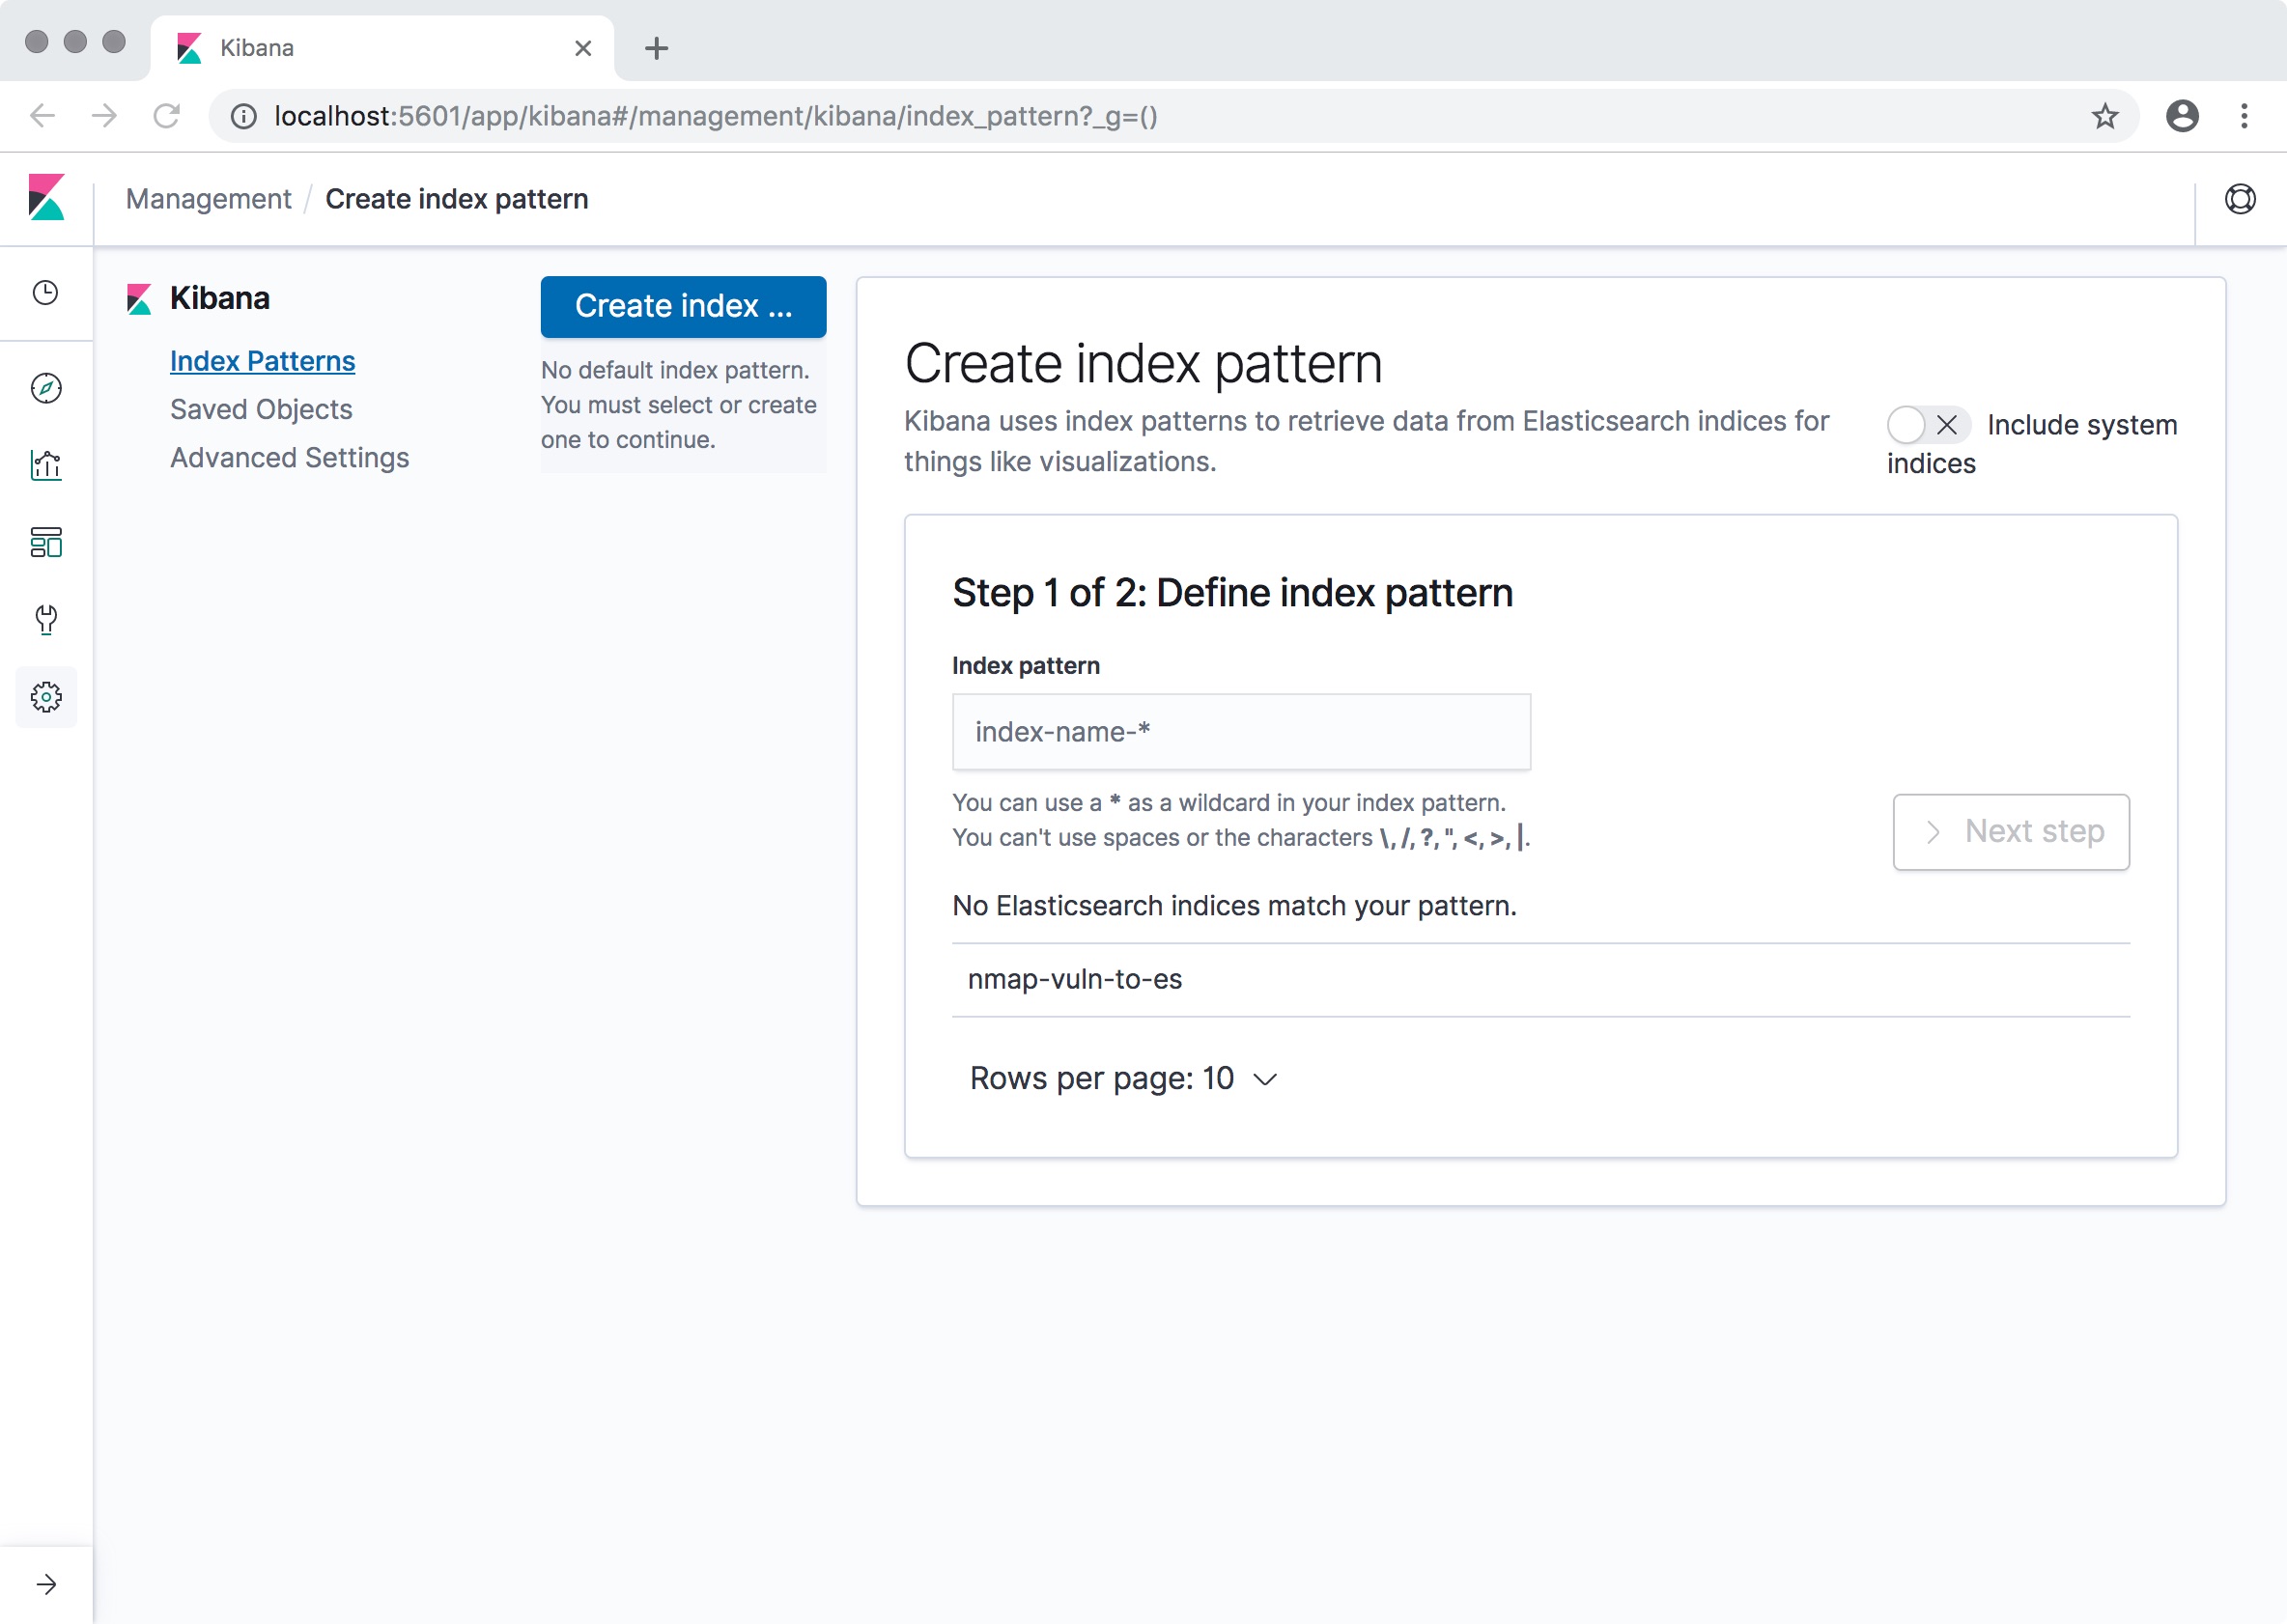Select Saved Objects menu item
Image resolution: width=2287 pixels, height=1624 pixels.
pos(260,406)
